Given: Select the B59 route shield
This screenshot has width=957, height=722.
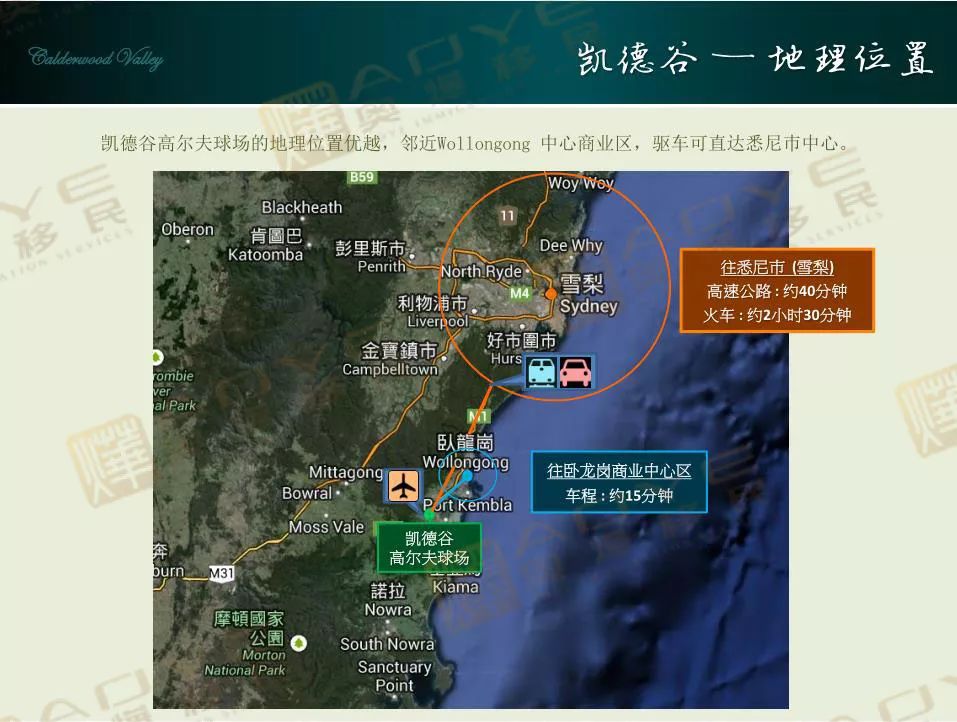Looking at the screenshot, I should click(x=362, y=177).
